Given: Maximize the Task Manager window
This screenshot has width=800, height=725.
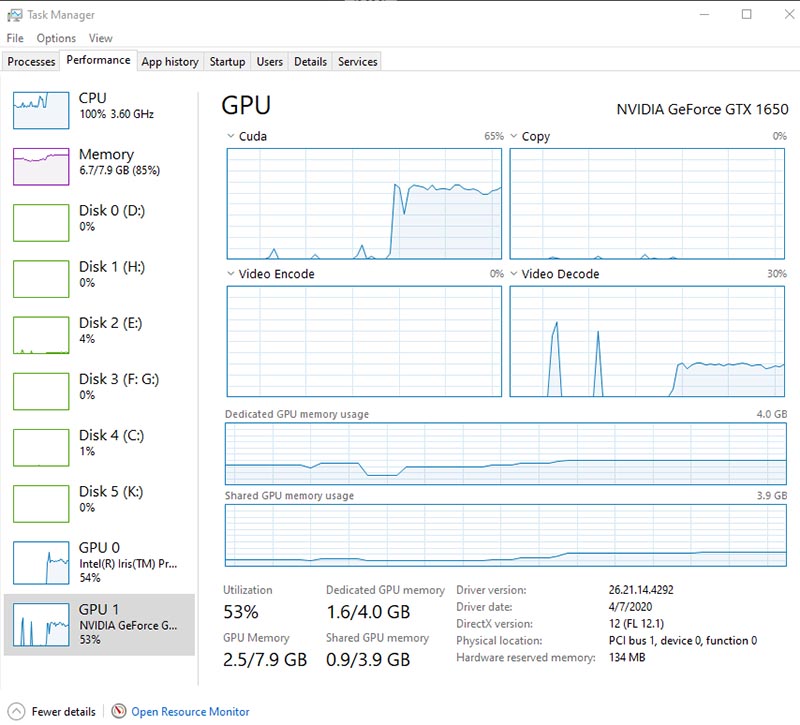Looking at the screenshot, I should (x=746, y=14).
